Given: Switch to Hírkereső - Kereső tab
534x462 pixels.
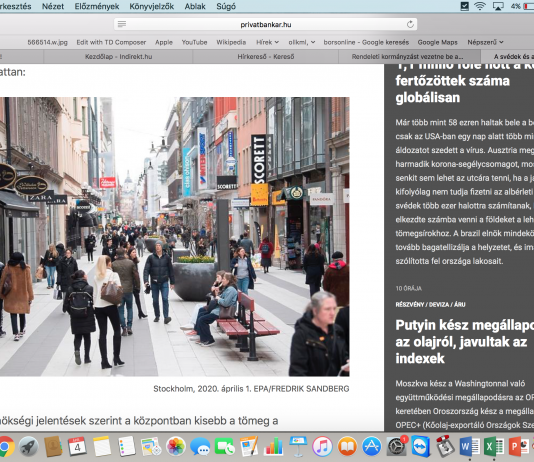Looking at the screenshot, I should point(266,57).
